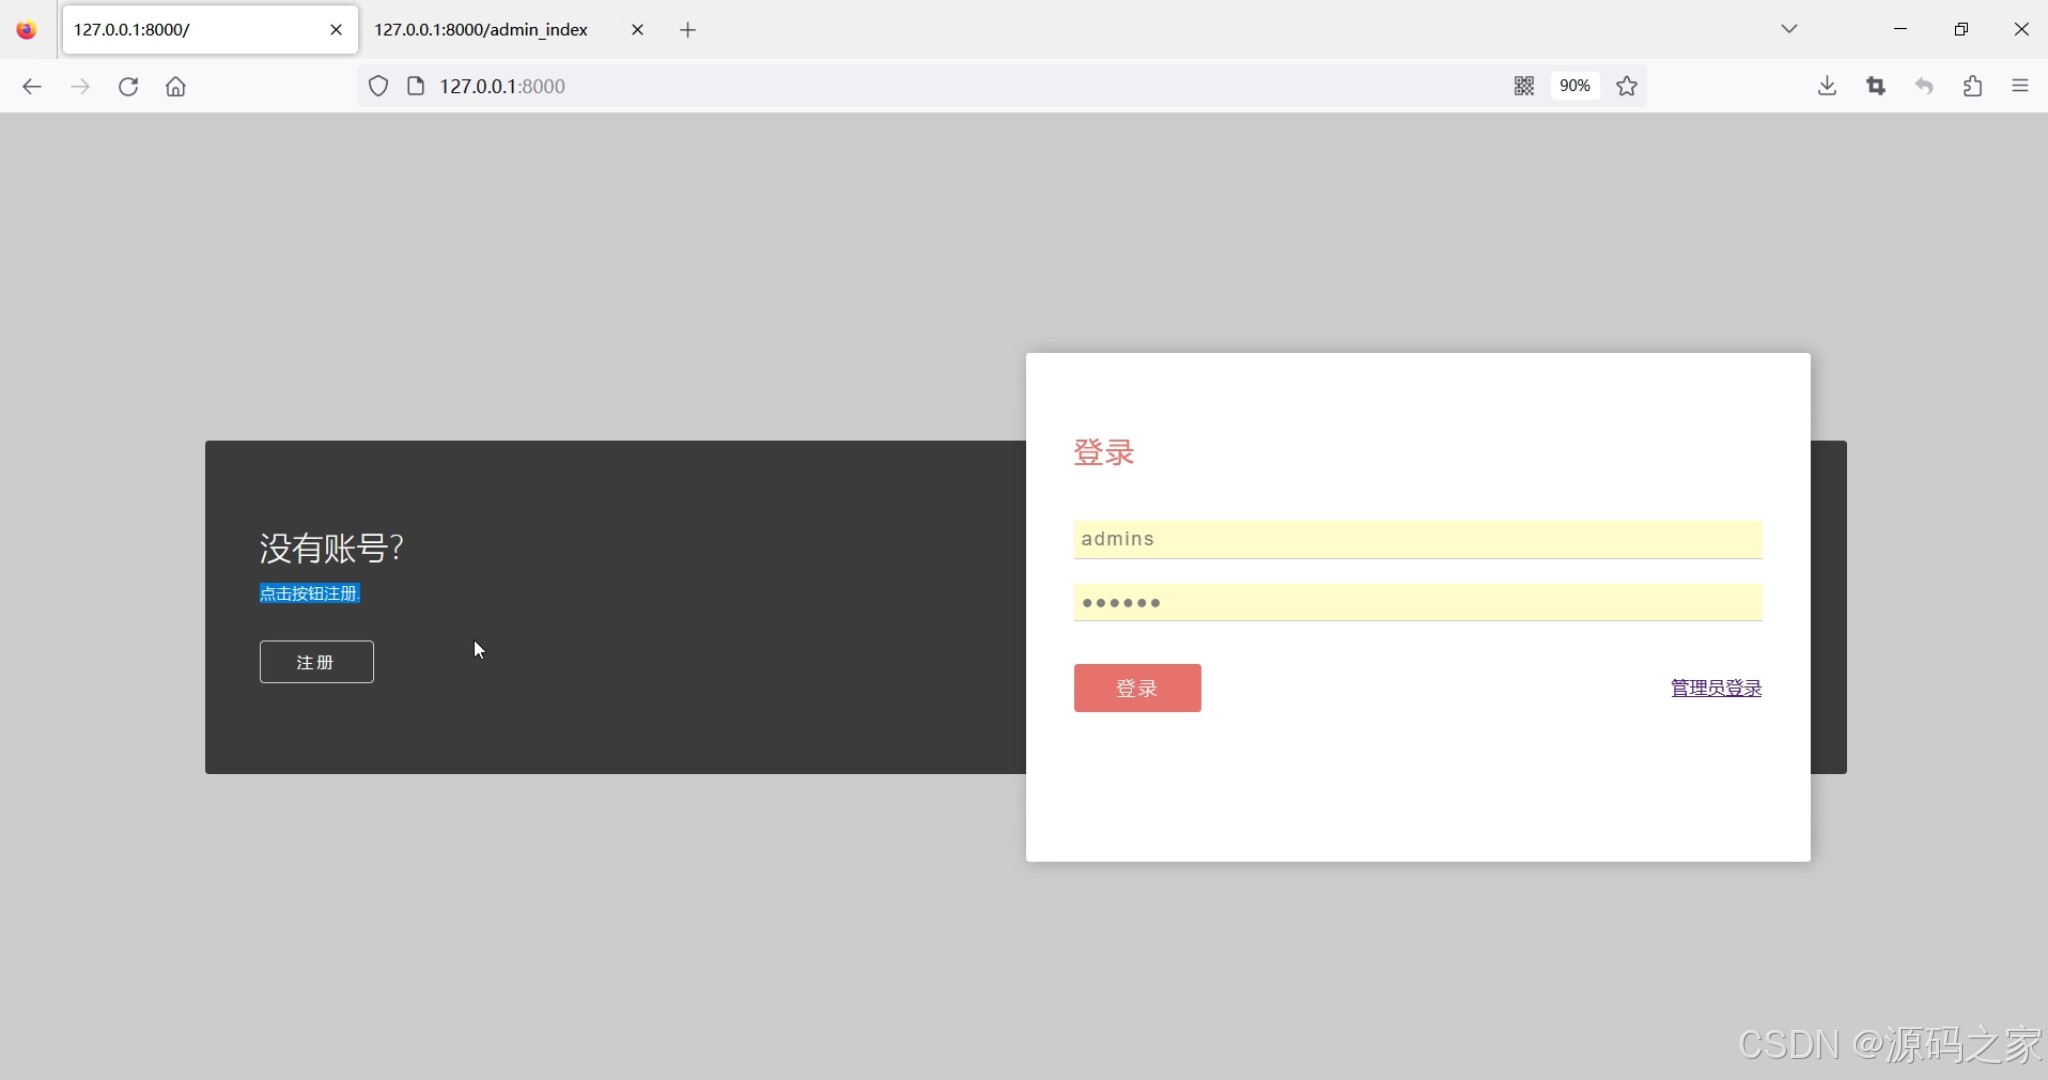Open the downloads panel
The width and height of the screenshot is (2048, 1080).
point(1827,86)
